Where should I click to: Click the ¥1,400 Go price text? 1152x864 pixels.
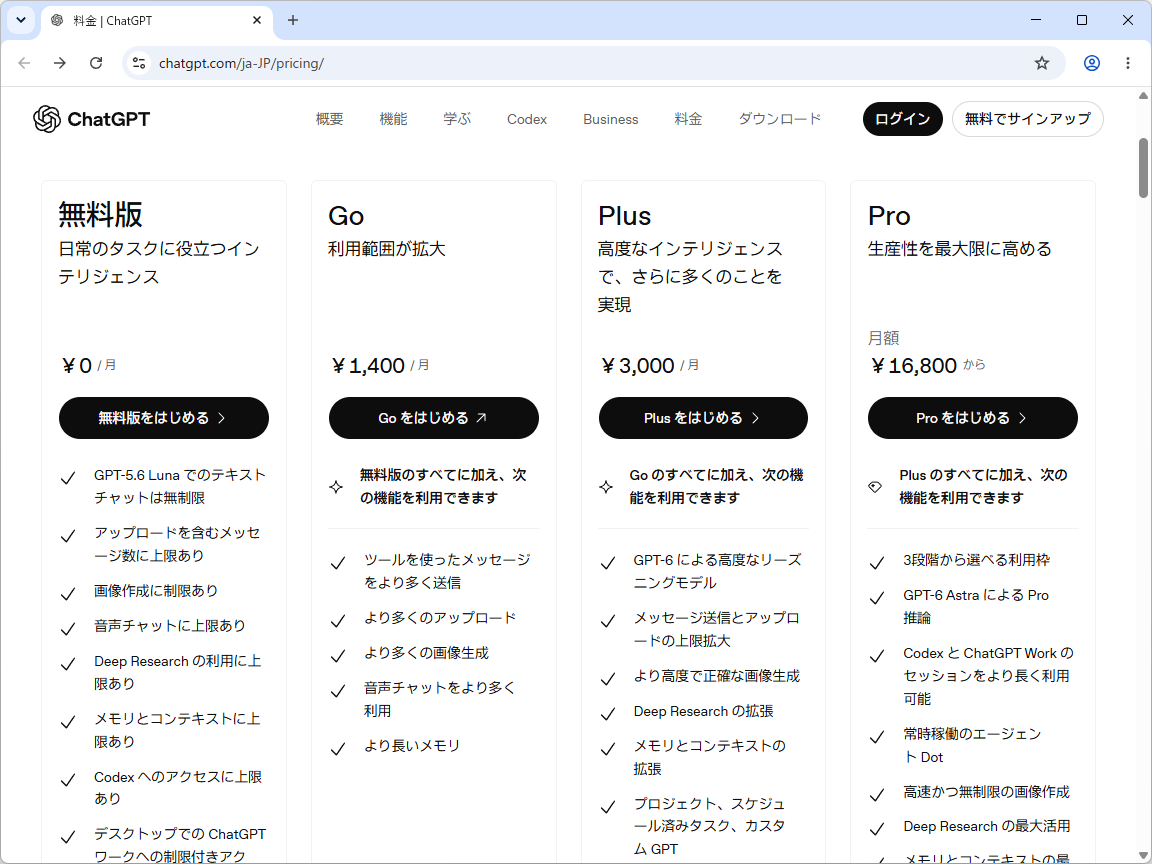368,365
